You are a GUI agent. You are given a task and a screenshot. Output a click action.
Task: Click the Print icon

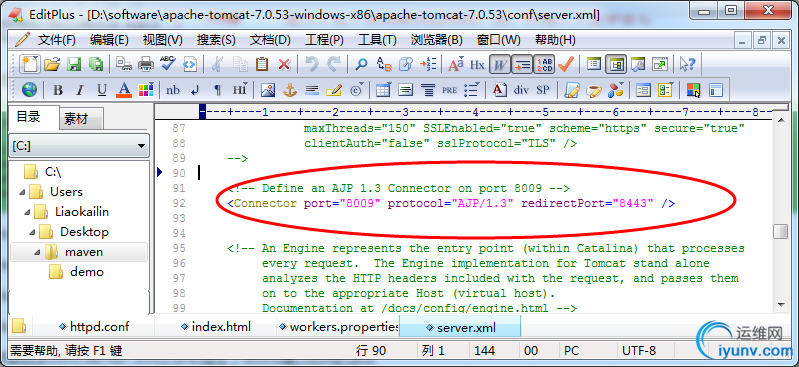[146, 64]
